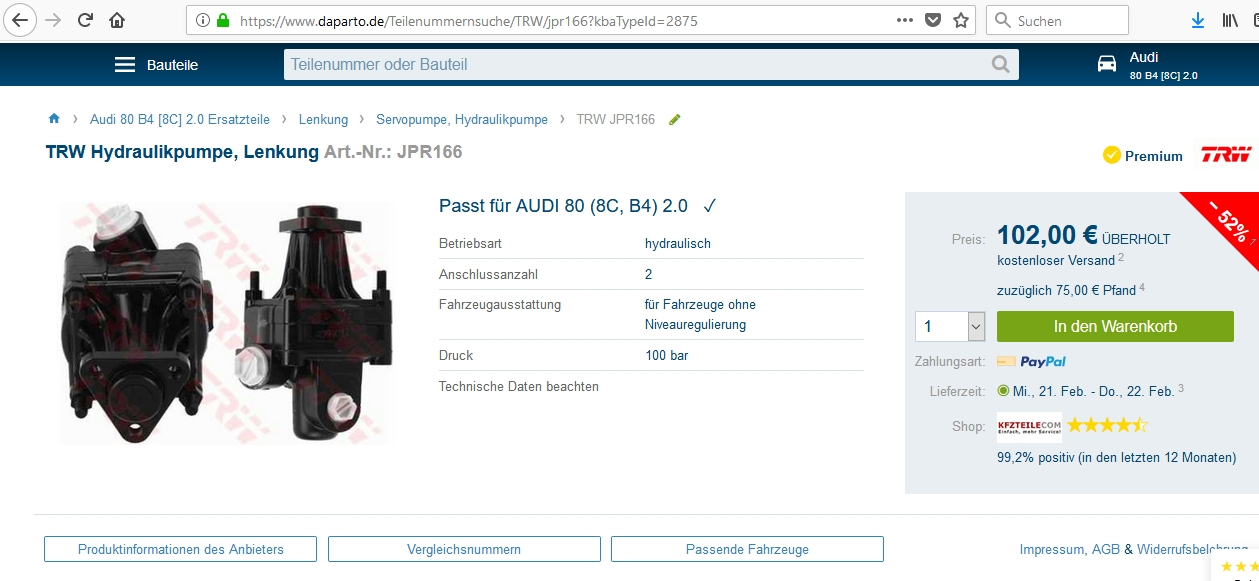Click the browser reload button
Viewport: 1259px width, 581px height.
[85, 20]
